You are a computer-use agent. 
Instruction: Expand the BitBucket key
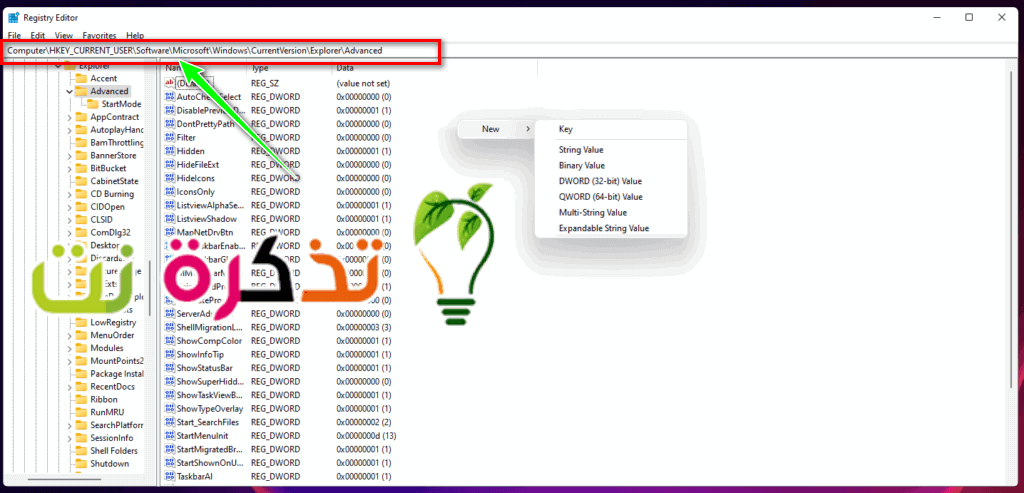69,168
